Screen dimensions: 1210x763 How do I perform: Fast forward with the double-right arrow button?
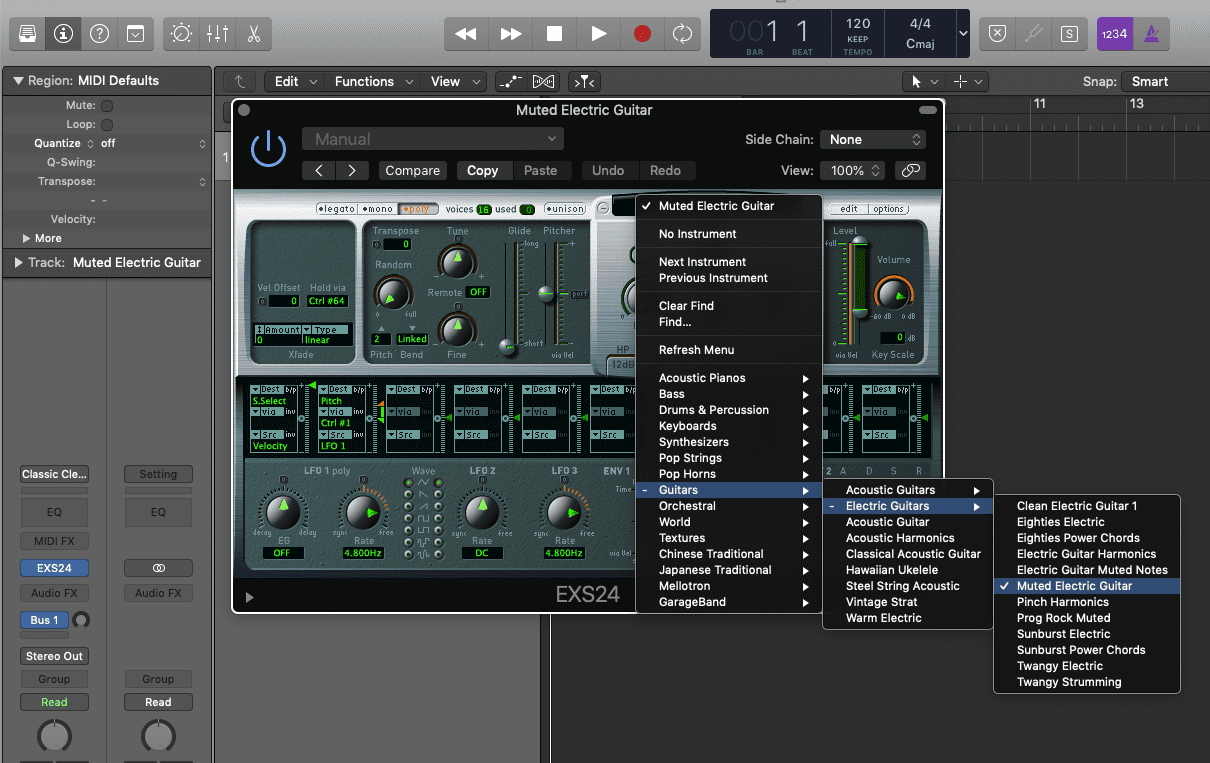(x=510, y=33)
